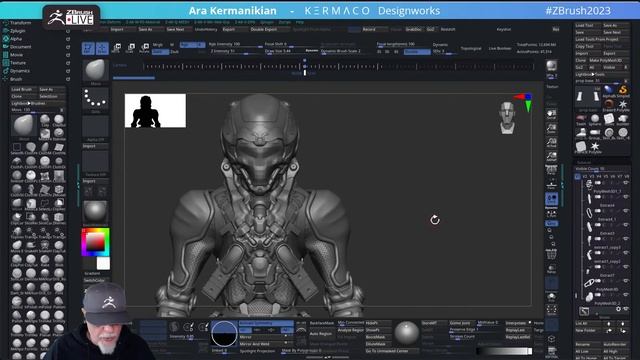Pick a color in the color picker square
Image resolution: width=640 pixels, height=360 pixels.
(x=95, y=242)
